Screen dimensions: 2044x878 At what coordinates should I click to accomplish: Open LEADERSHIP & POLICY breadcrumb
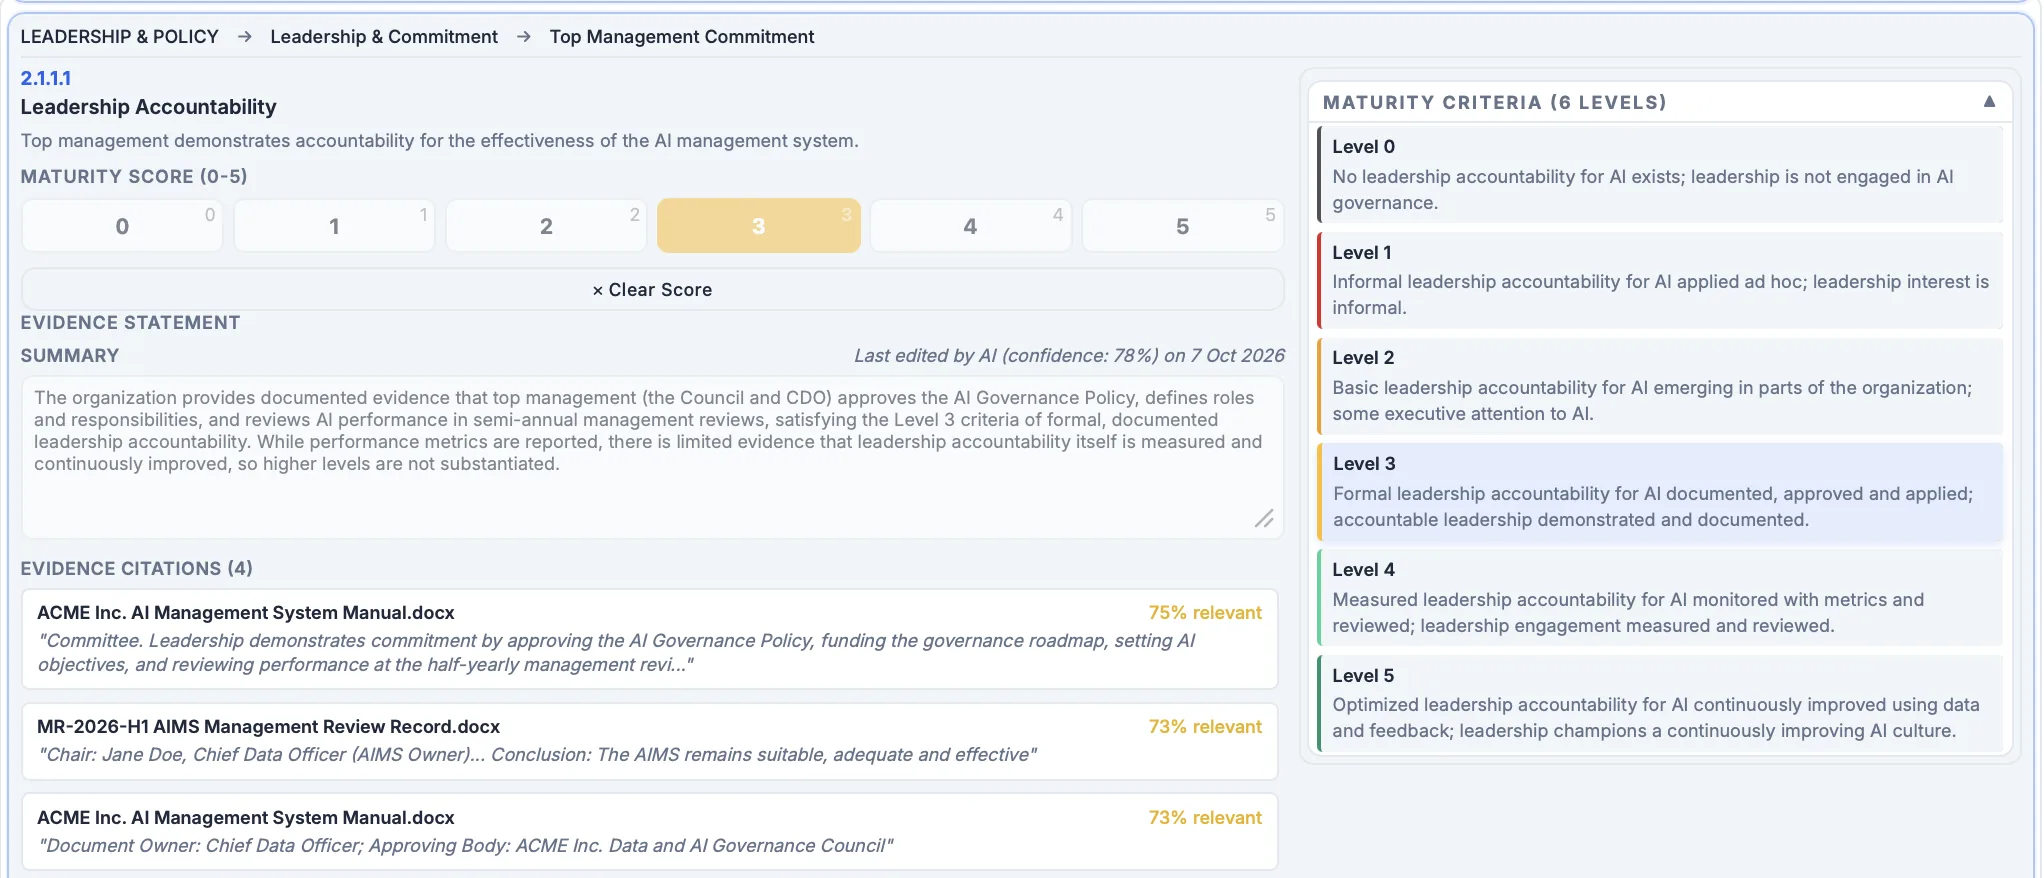pyautogui.click(x=120, y=37)
